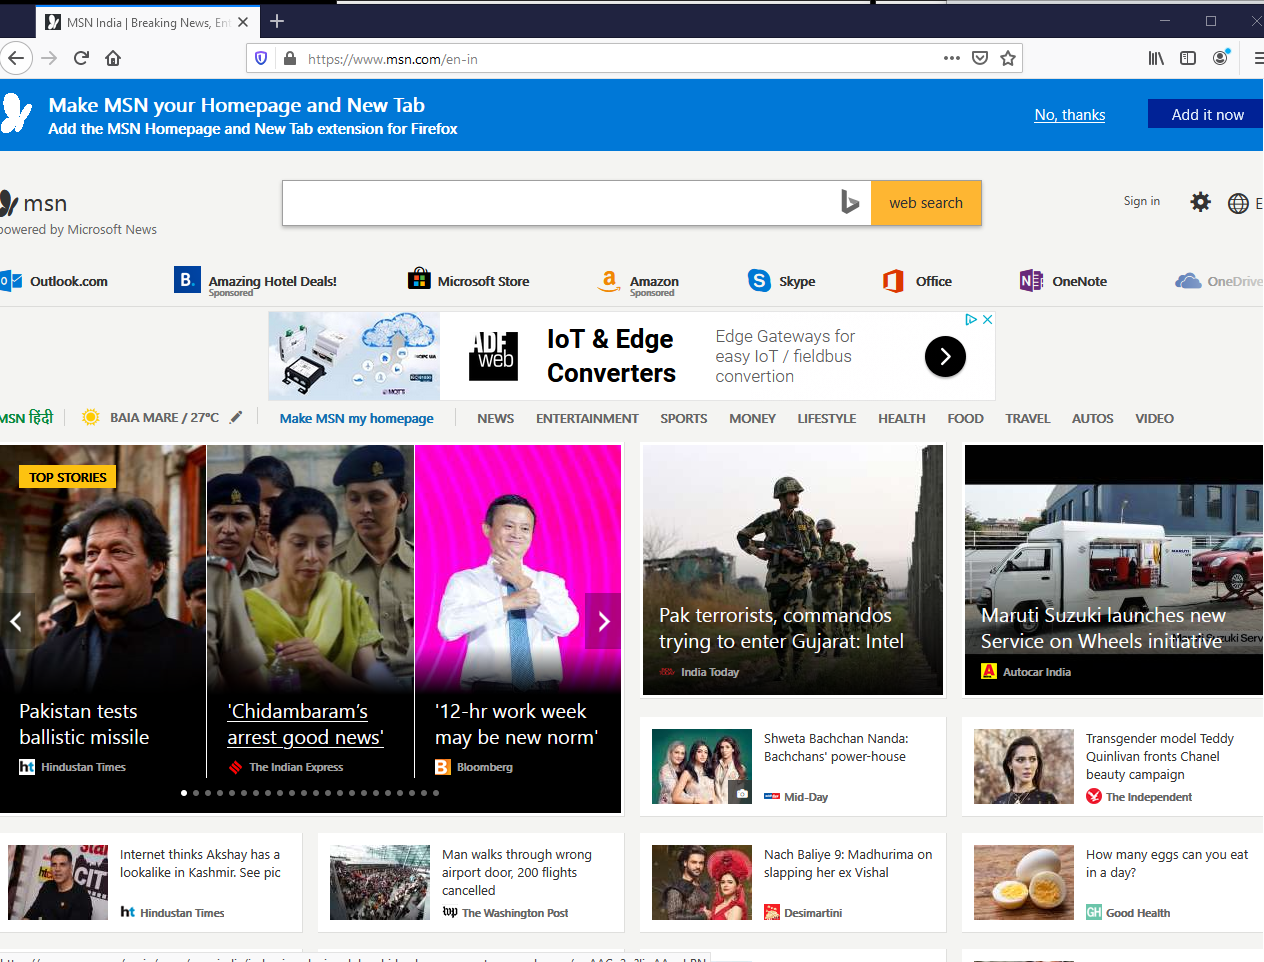Screen dimensions: 1264x962
Task: Open 12-hr work week story
Action: [x=518, y=611]
